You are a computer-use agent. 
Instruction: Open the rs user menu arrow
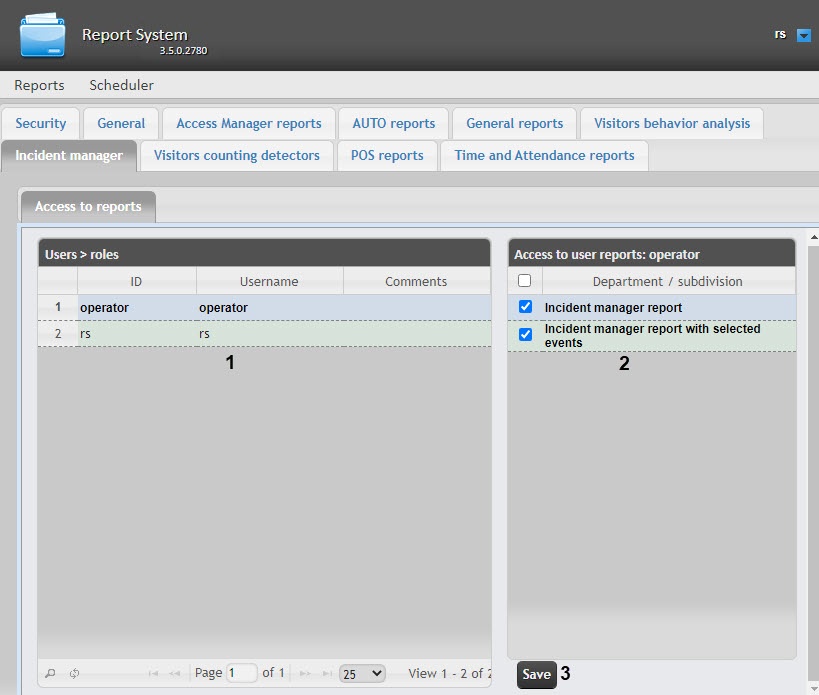(804, 35)
